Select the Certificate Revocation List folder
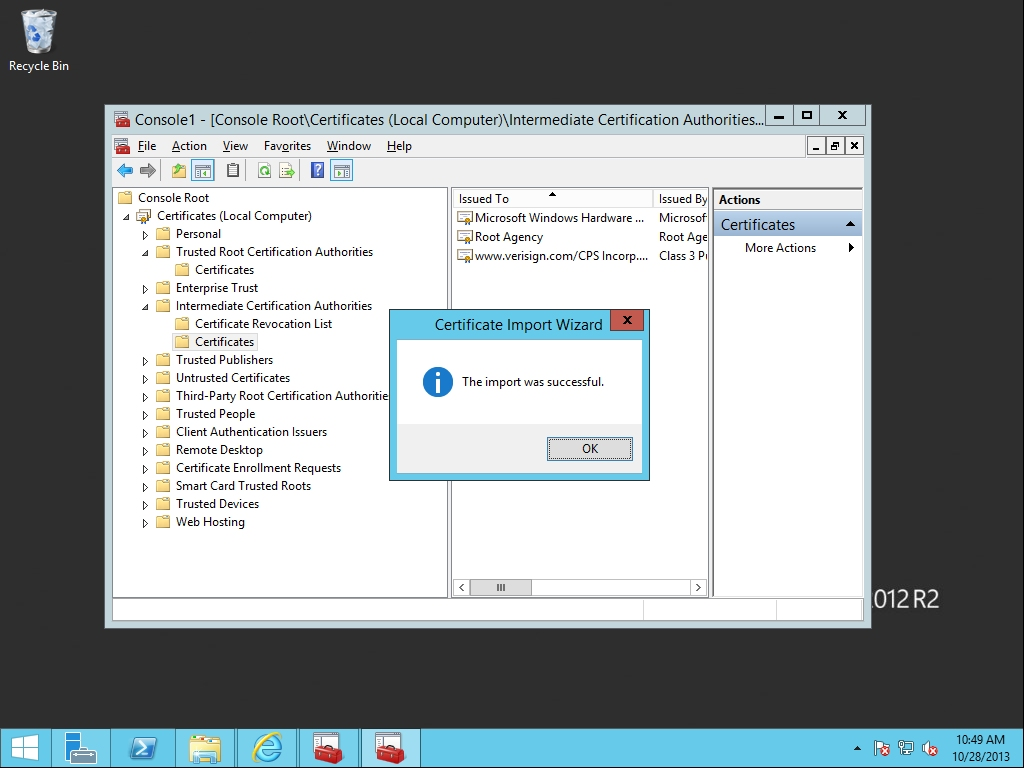The height and width of the screenshot is (768, 1024). [263, 324]
